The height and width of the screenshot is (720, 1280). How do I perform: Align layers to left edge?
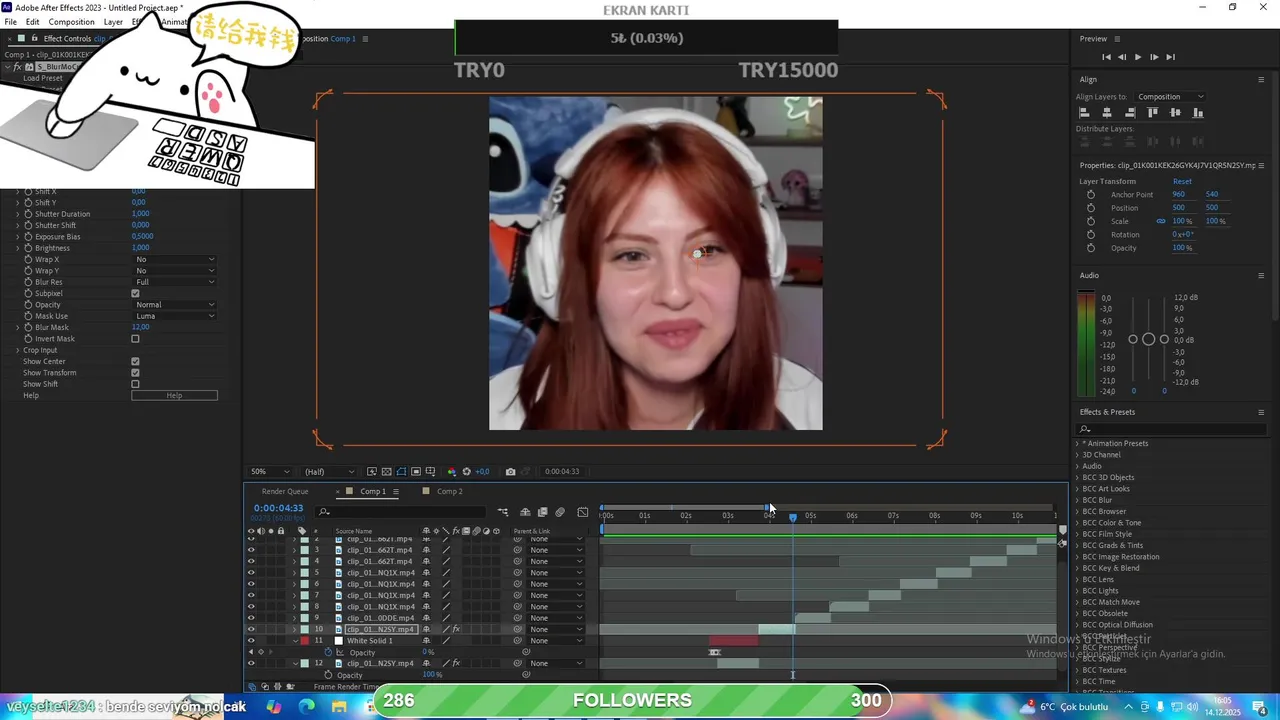point(1084,113)
